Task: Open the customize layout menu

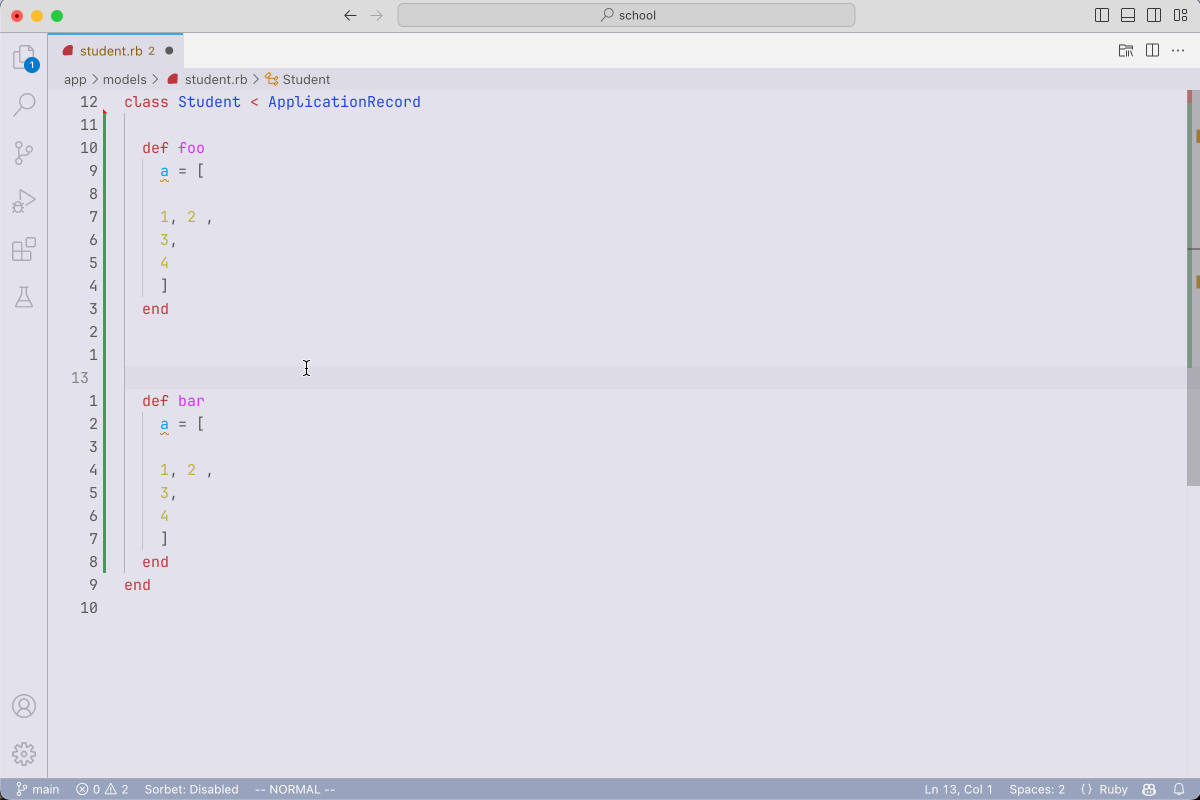Action: (x=1180, y=15)
